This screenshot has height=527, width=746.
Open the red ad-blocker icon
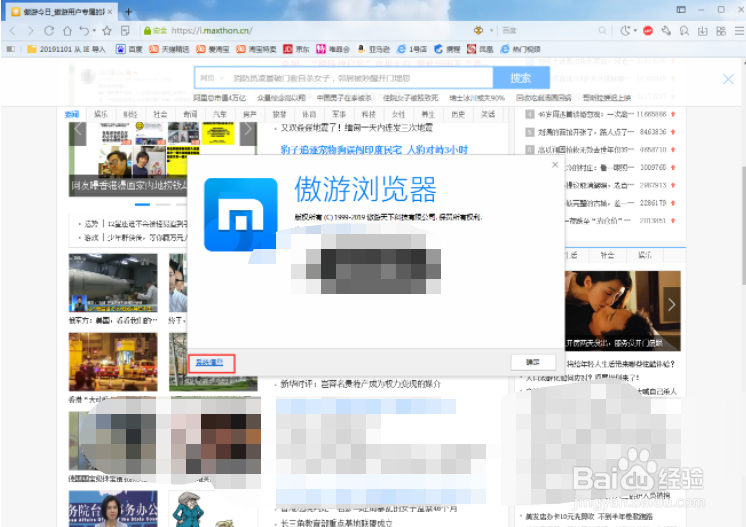(x=648, y=31)
